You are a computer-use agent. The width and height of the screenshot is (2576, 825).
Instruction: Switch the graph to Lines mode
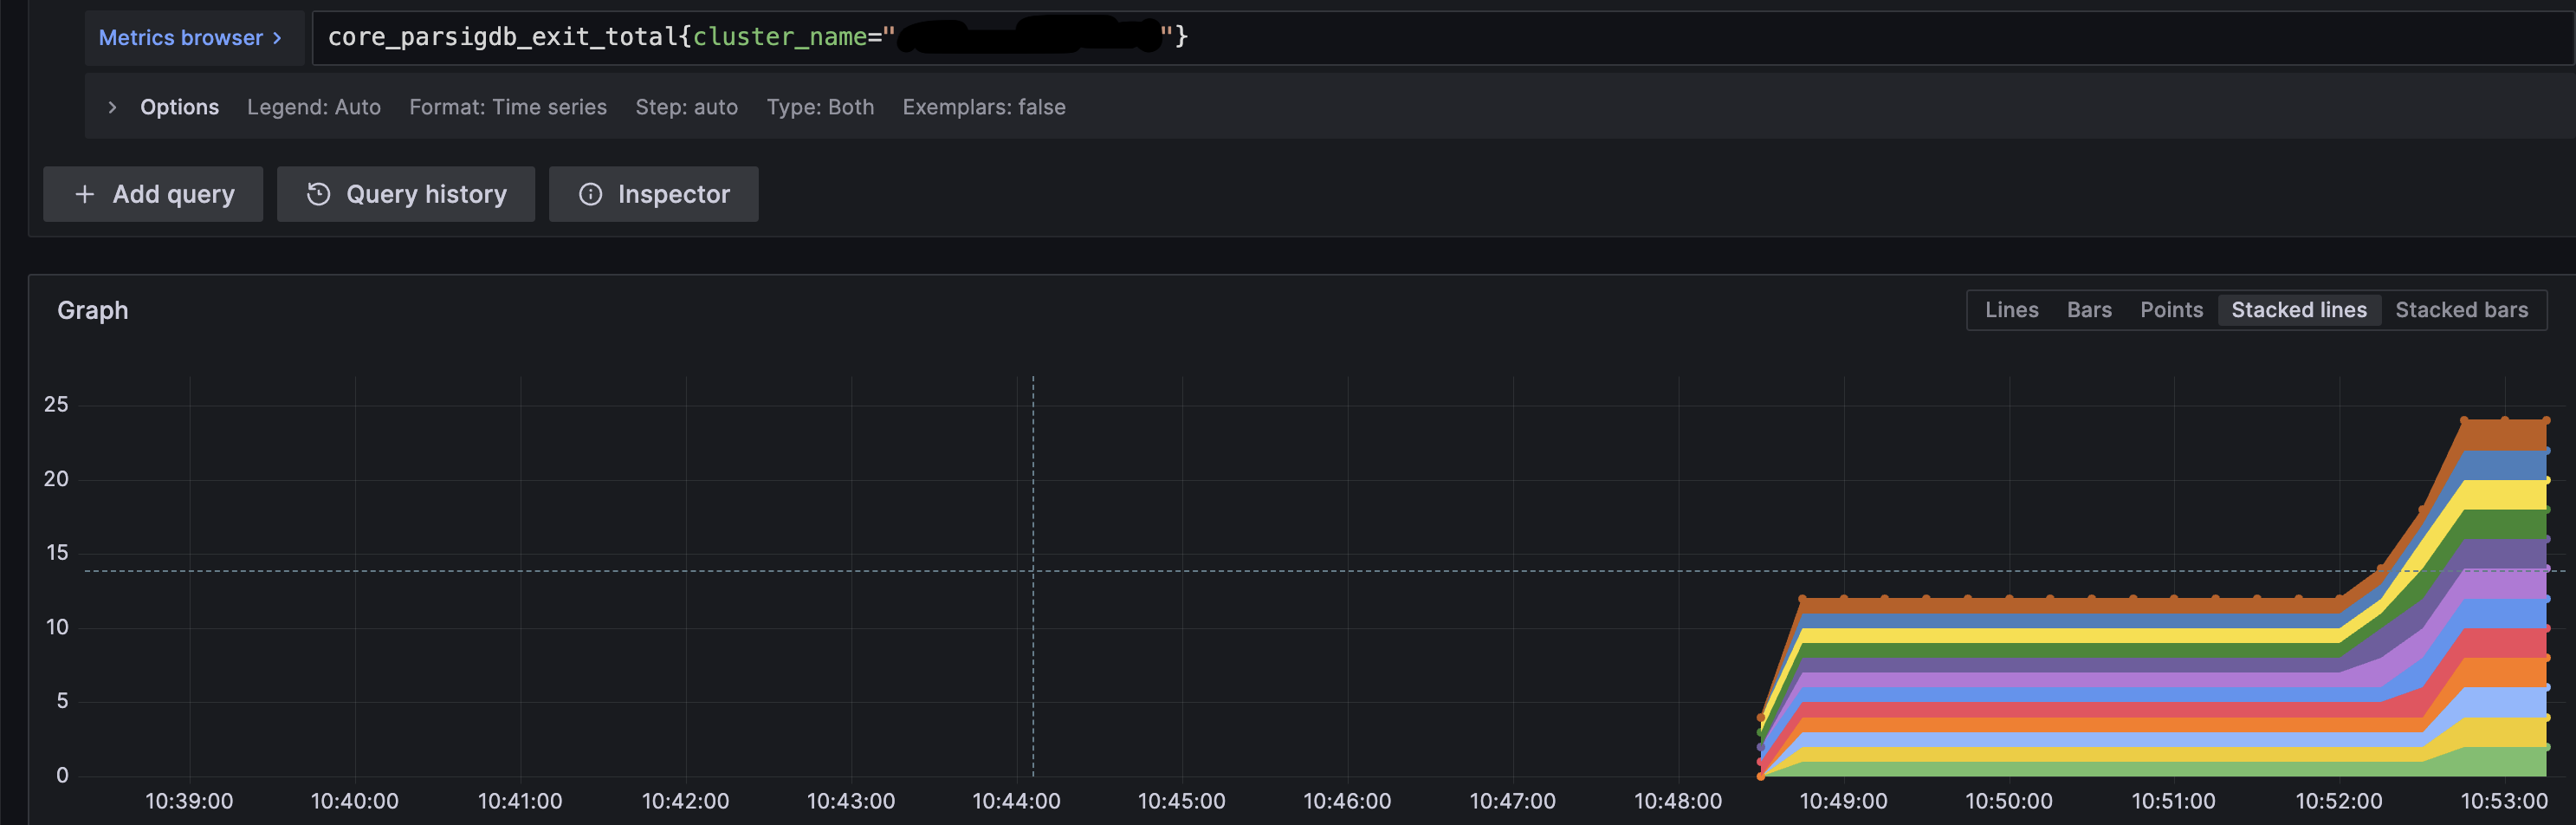[2011, 310]
